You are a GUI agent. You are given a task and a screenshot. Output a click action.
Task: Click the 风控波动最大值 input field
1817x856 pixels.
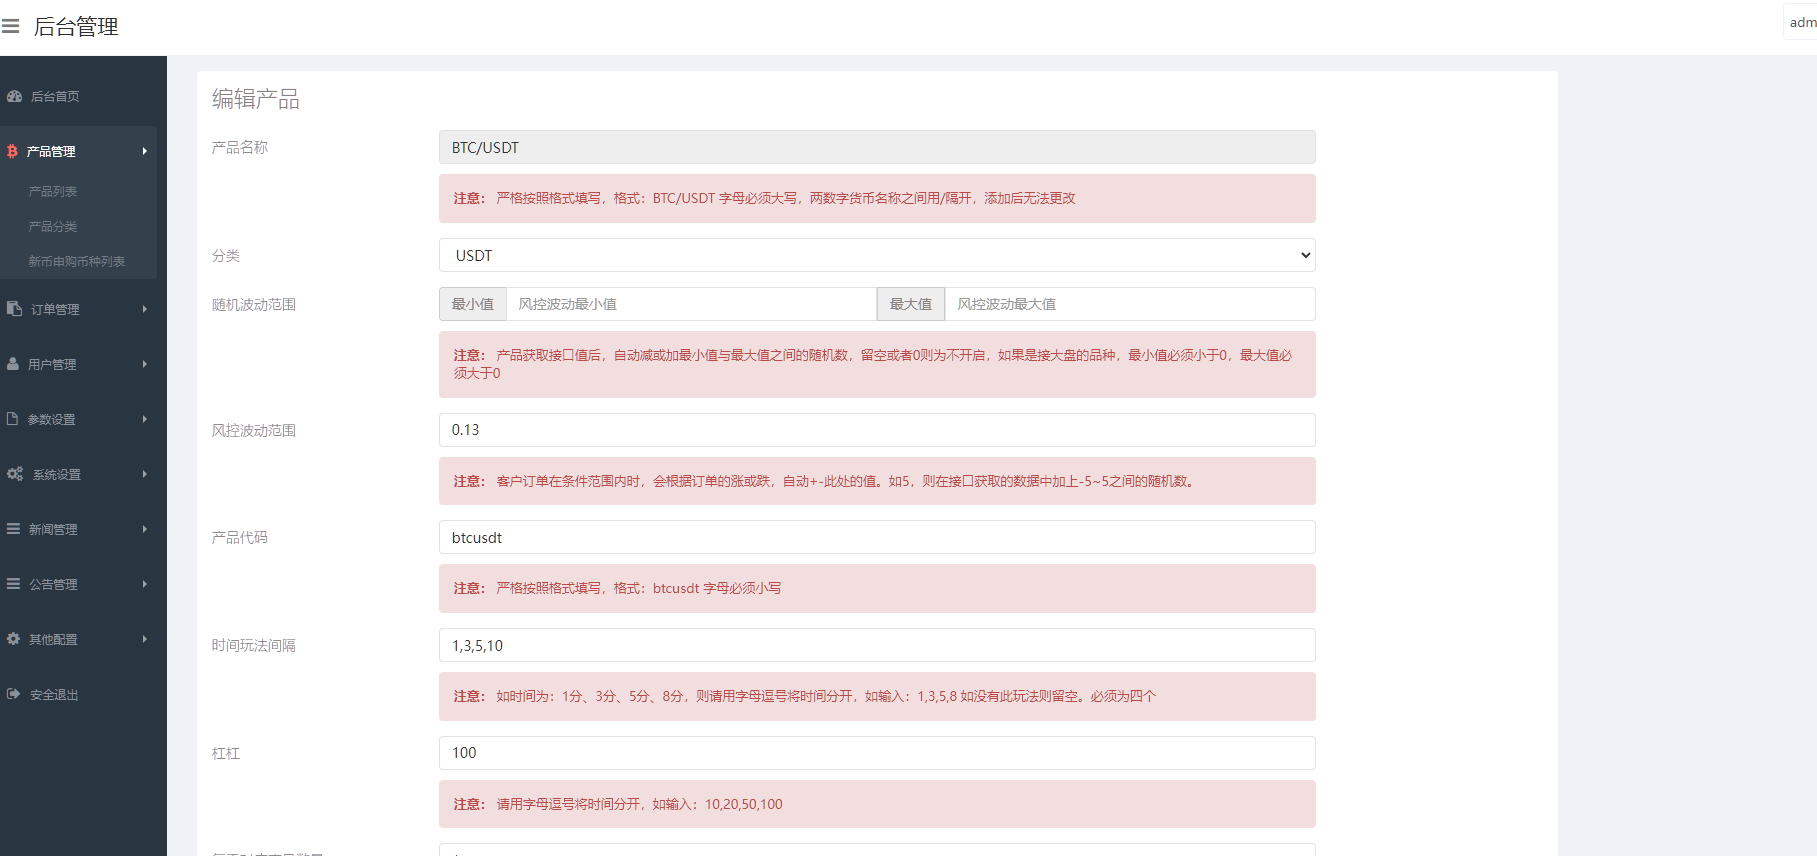(x=1129, y=304)
